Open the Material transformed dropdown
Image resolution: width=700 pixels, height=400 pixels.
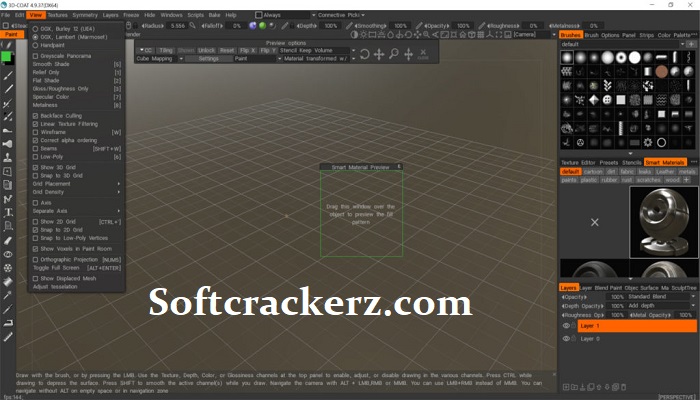click(x=319, y=58)
